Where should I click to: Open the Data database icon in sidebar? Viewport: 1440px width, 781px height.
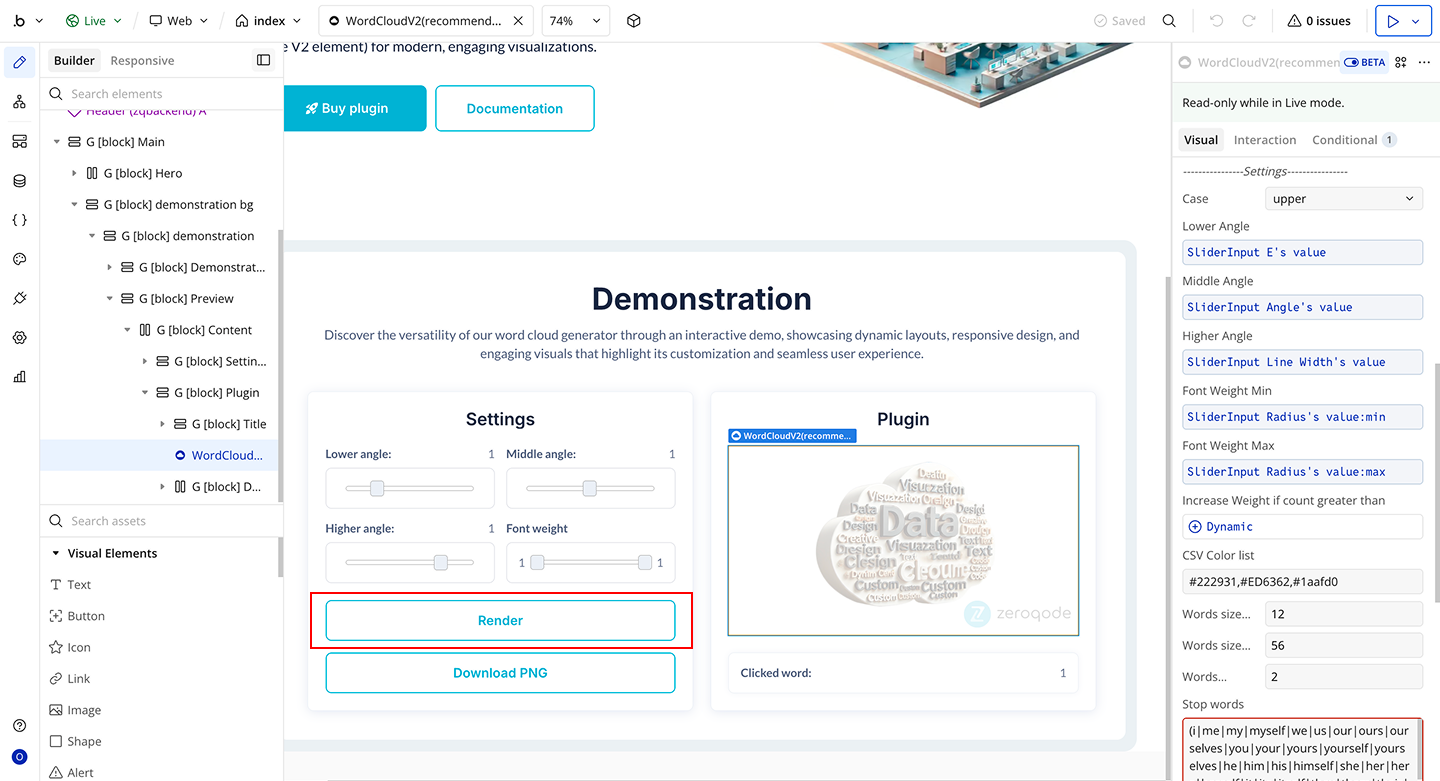click(x=19, y=181)
